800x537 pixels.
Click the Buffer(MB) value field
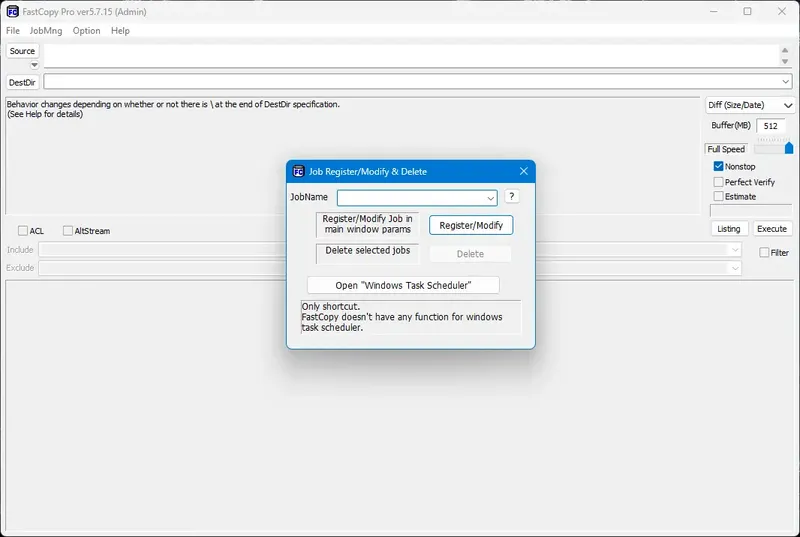[x=770, y=126]
